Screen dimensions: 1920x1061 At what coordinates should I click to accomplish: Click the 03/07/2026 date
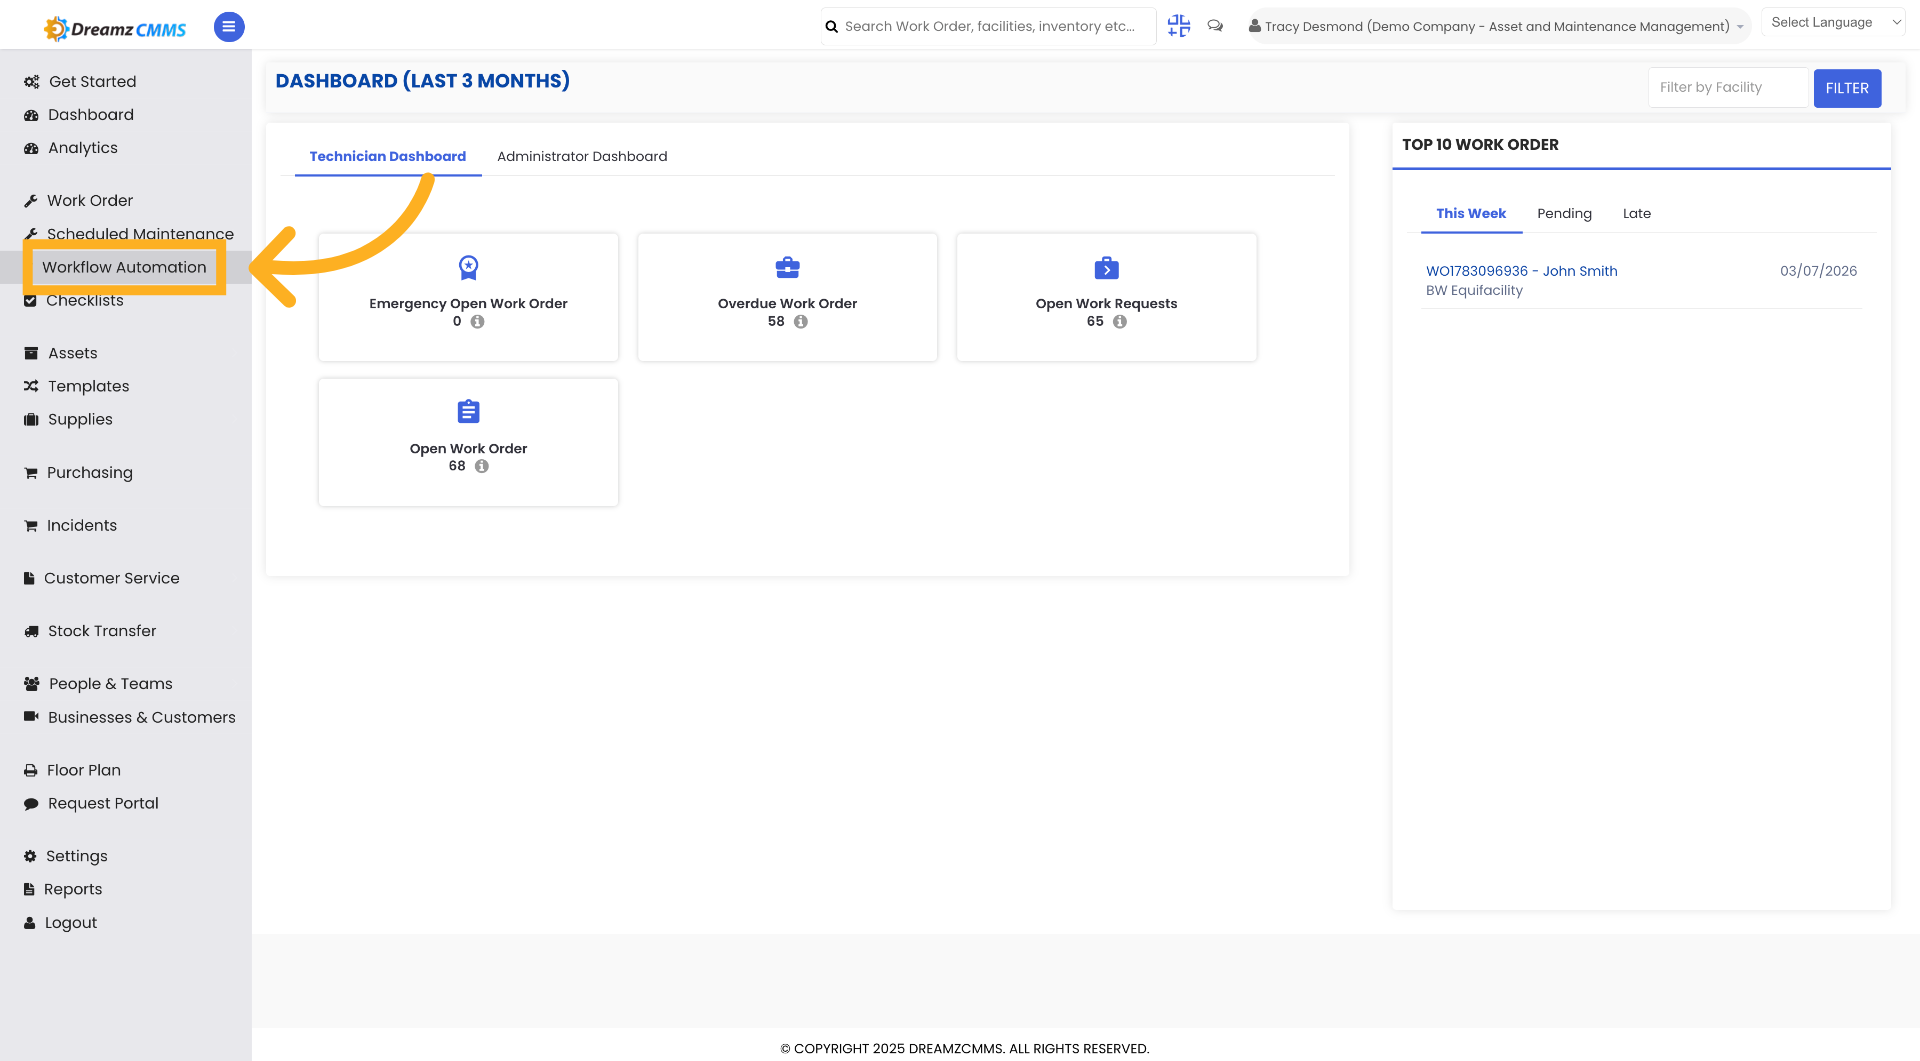[1818, 271]
